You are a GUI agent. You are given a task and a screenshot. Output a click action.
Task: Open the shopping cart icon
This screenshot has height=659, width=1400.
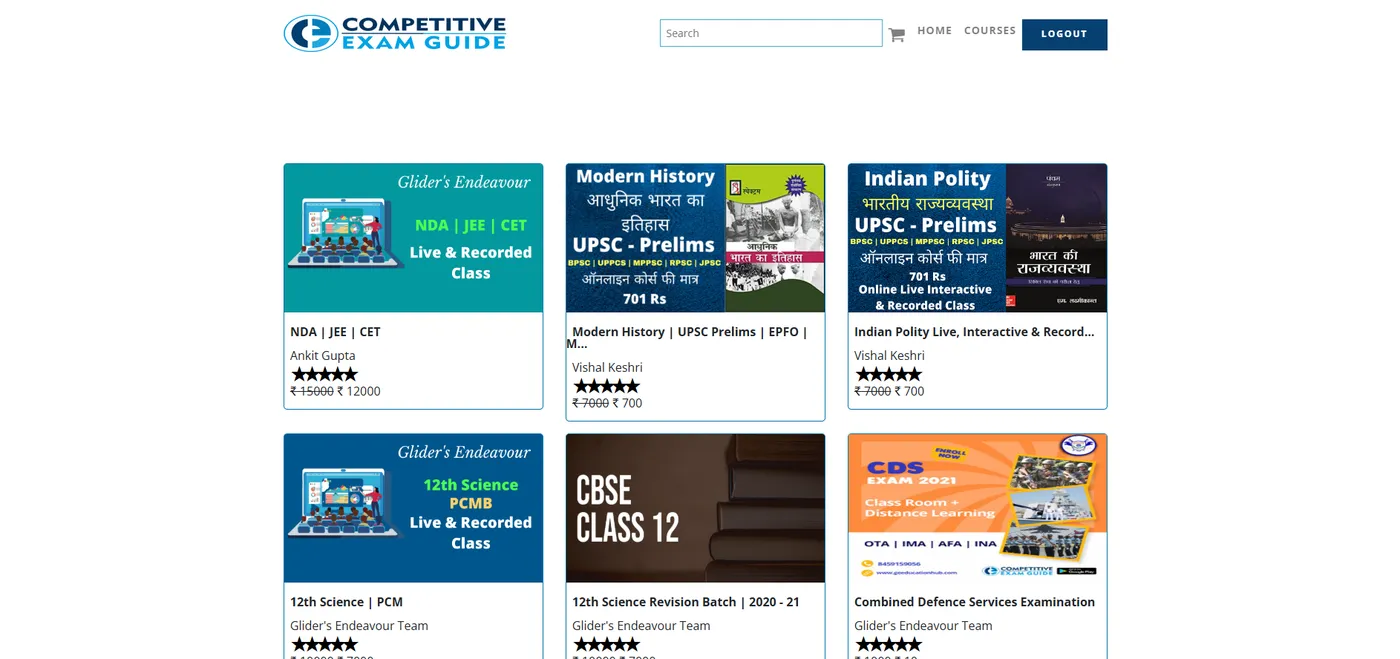(896, 35)
